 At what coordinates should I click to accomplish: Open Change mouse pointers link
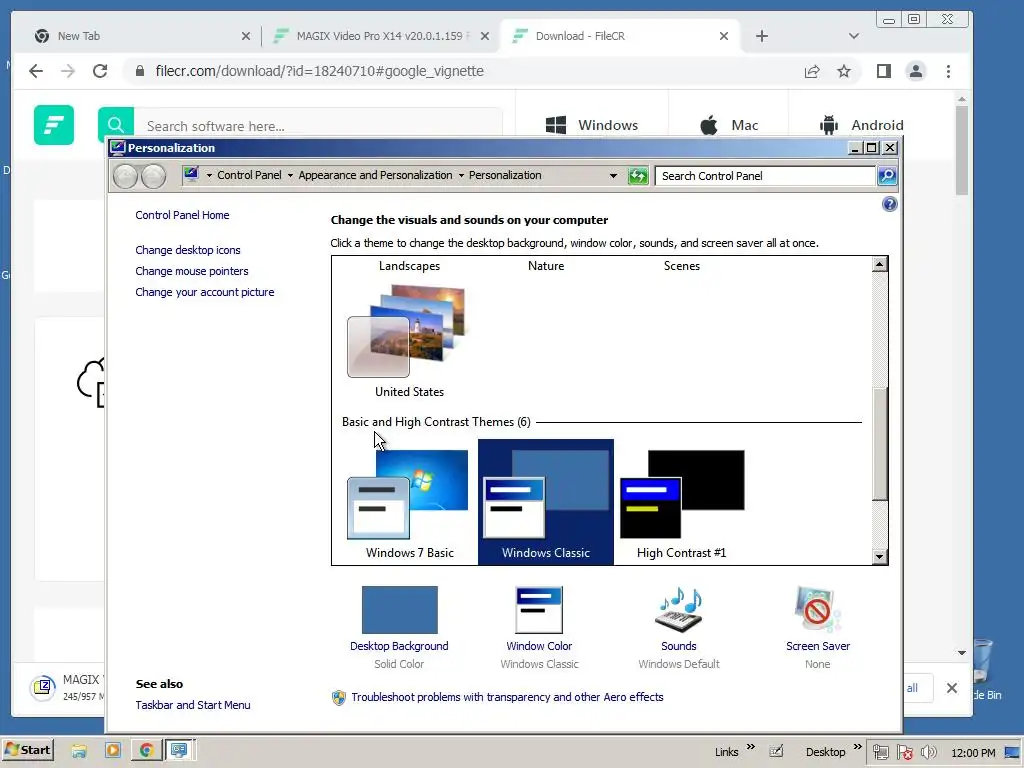click(x=191, y=271)
